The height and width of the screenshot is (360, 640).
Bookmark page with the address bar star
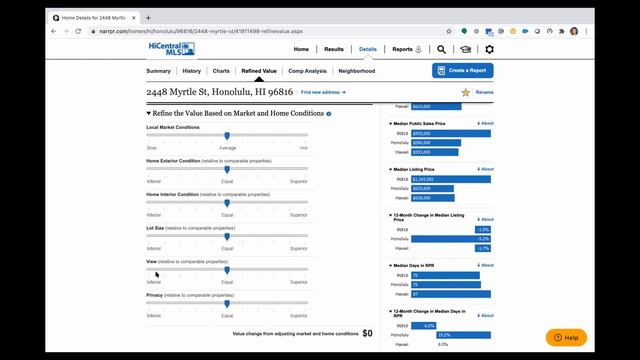[449, 31]
